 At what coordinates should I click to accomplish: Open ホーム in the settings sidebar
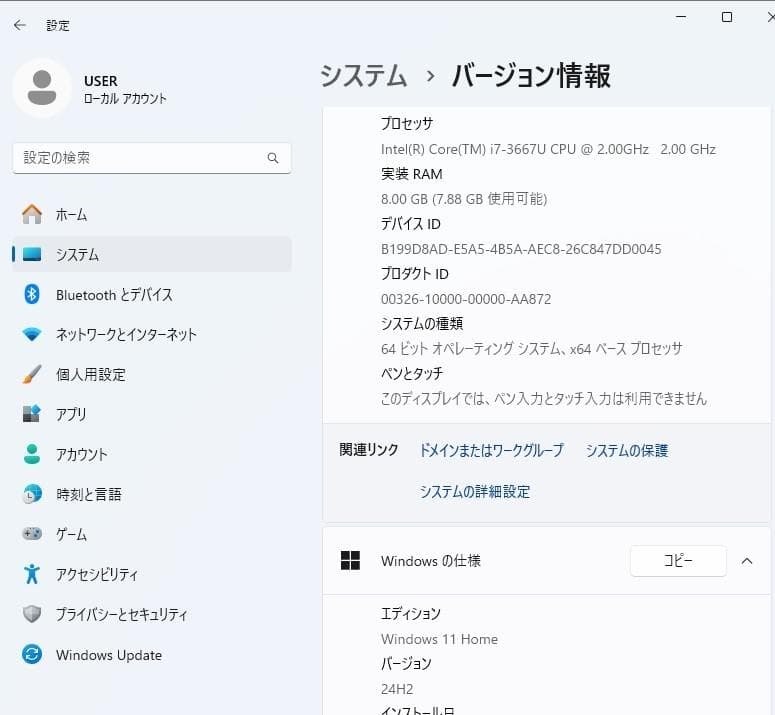(x=152, y=214)
